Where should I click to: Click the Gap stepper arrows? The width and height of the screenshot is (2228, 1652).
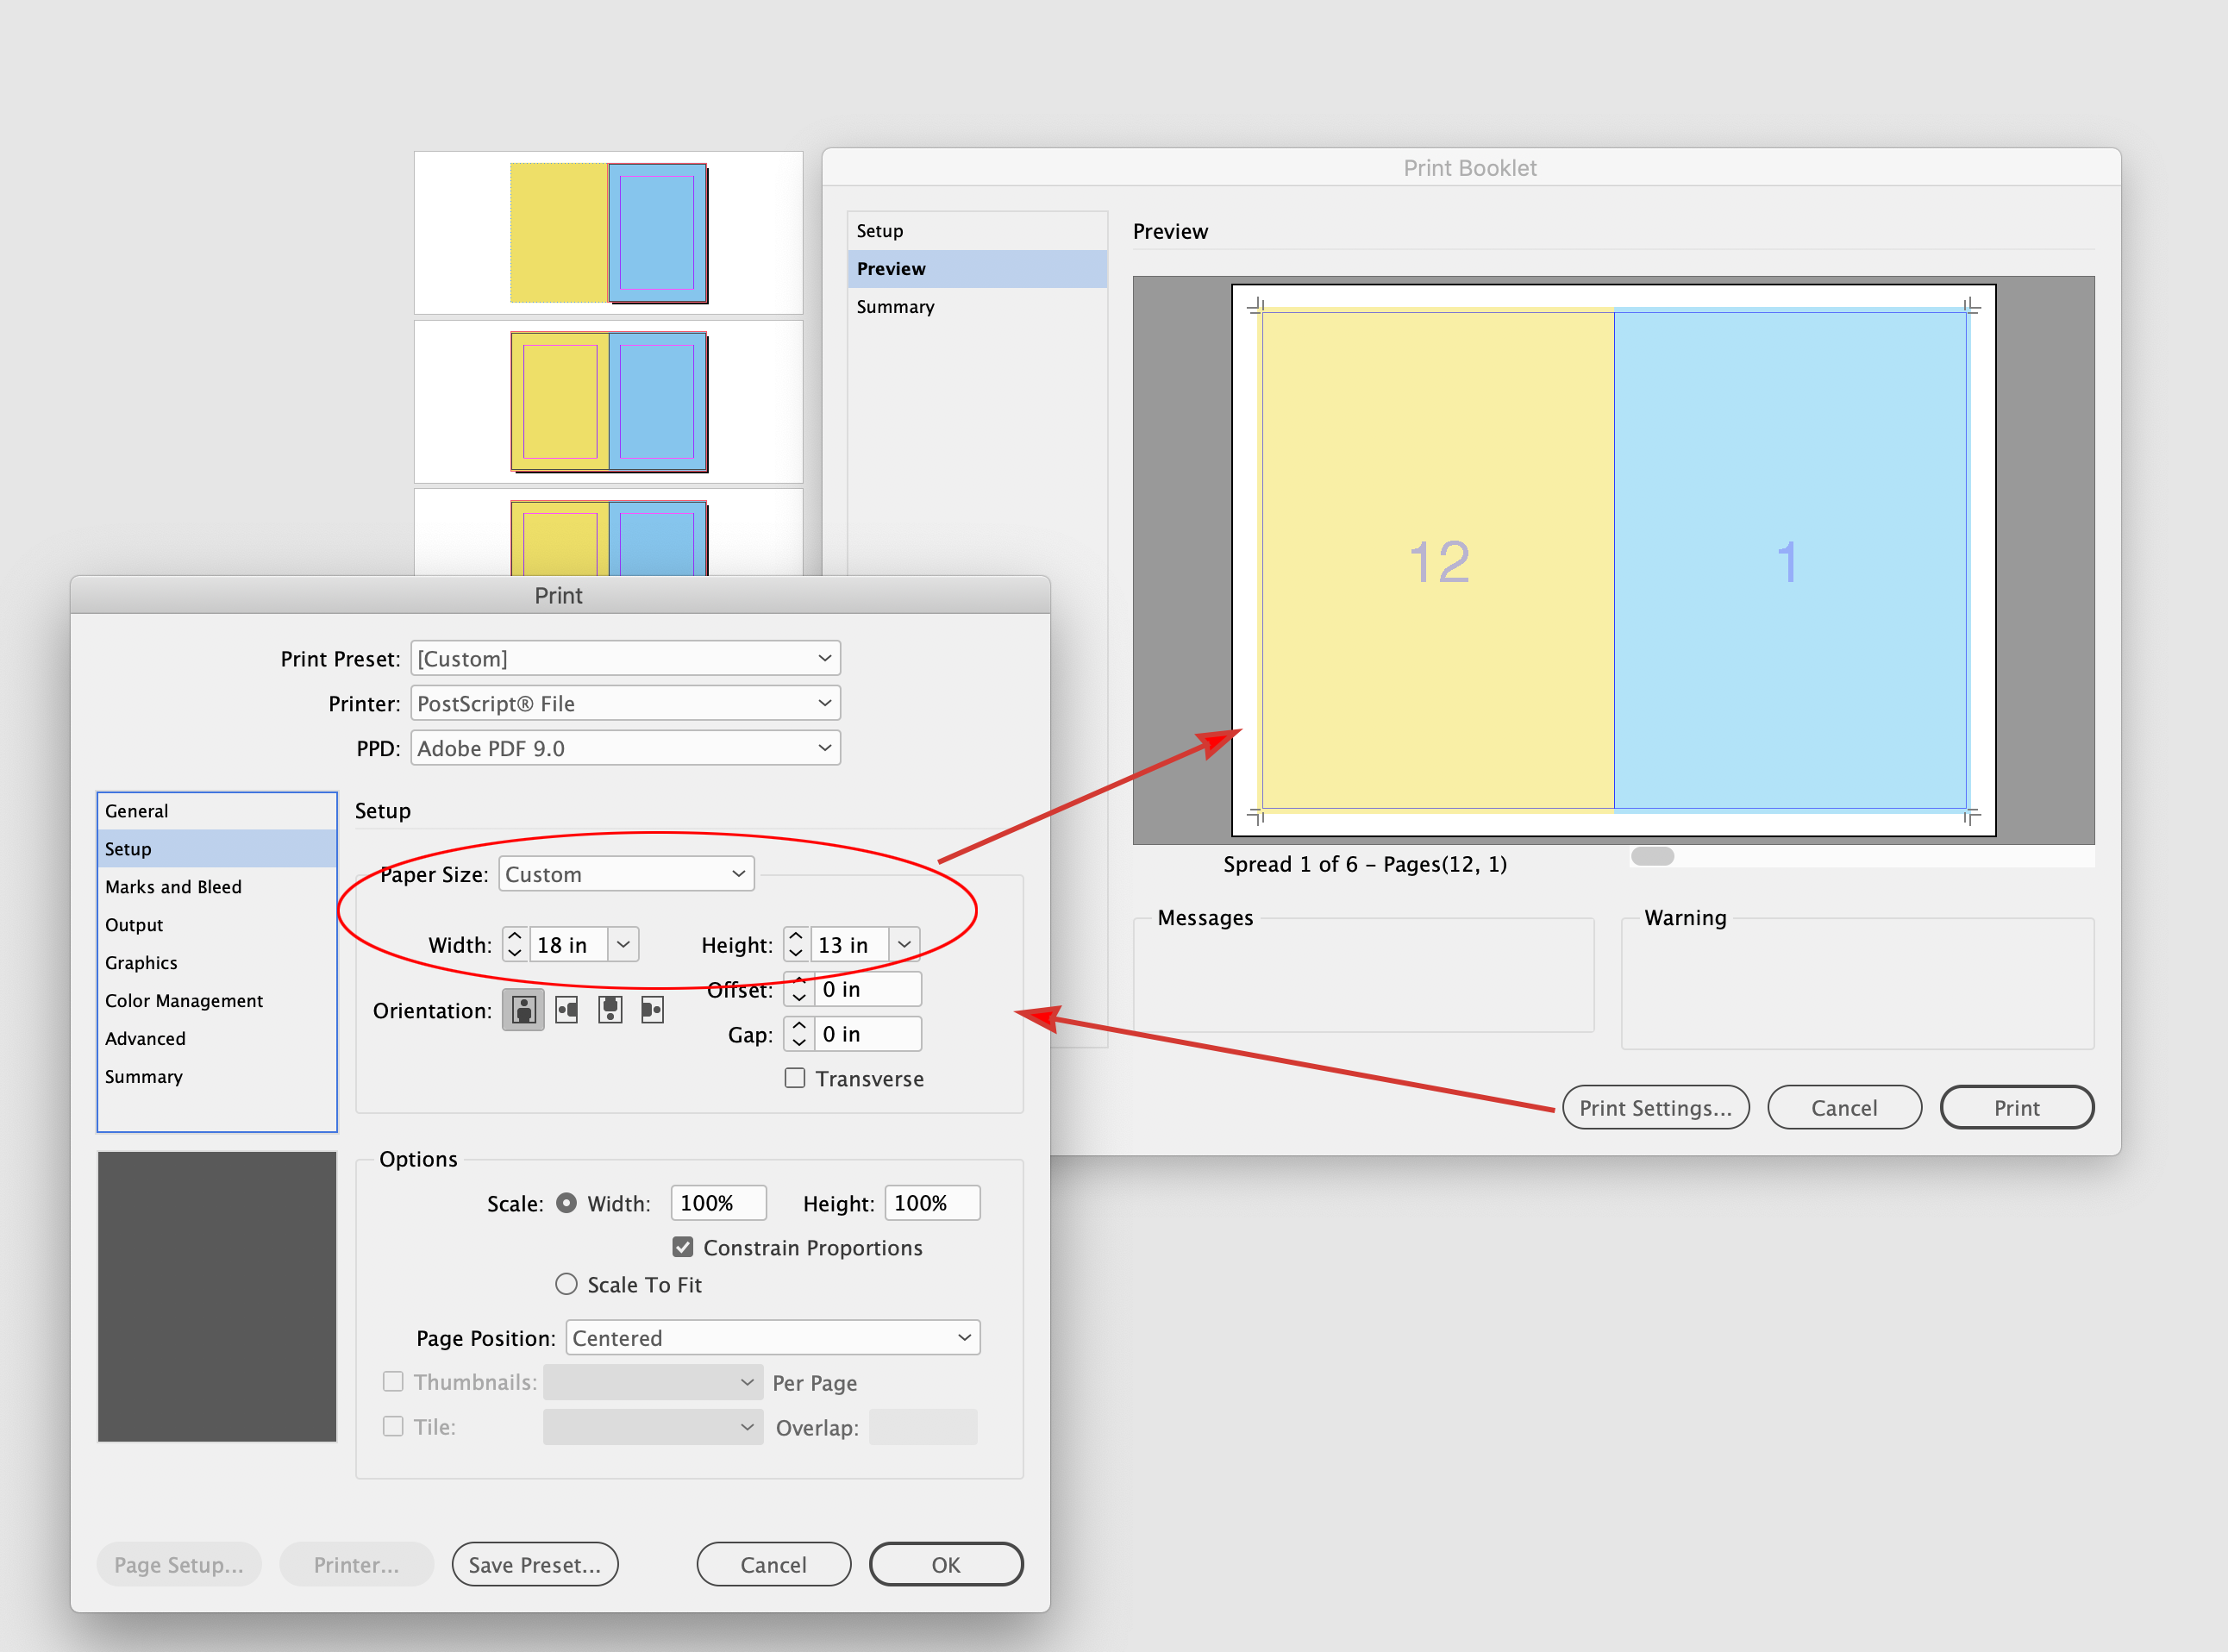coord(798,1034)
